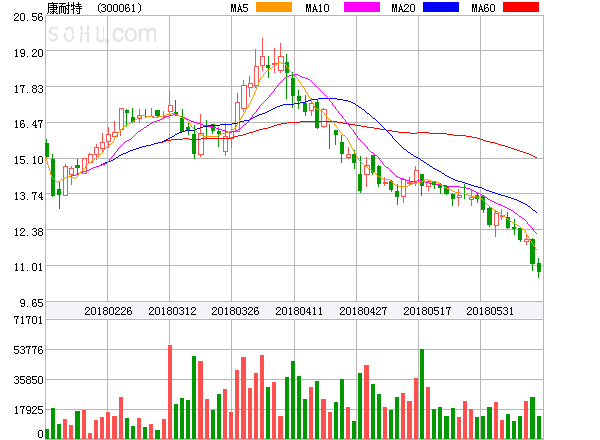Click the 0 volume axis label
600x440 pixels.
click(40, 434)
